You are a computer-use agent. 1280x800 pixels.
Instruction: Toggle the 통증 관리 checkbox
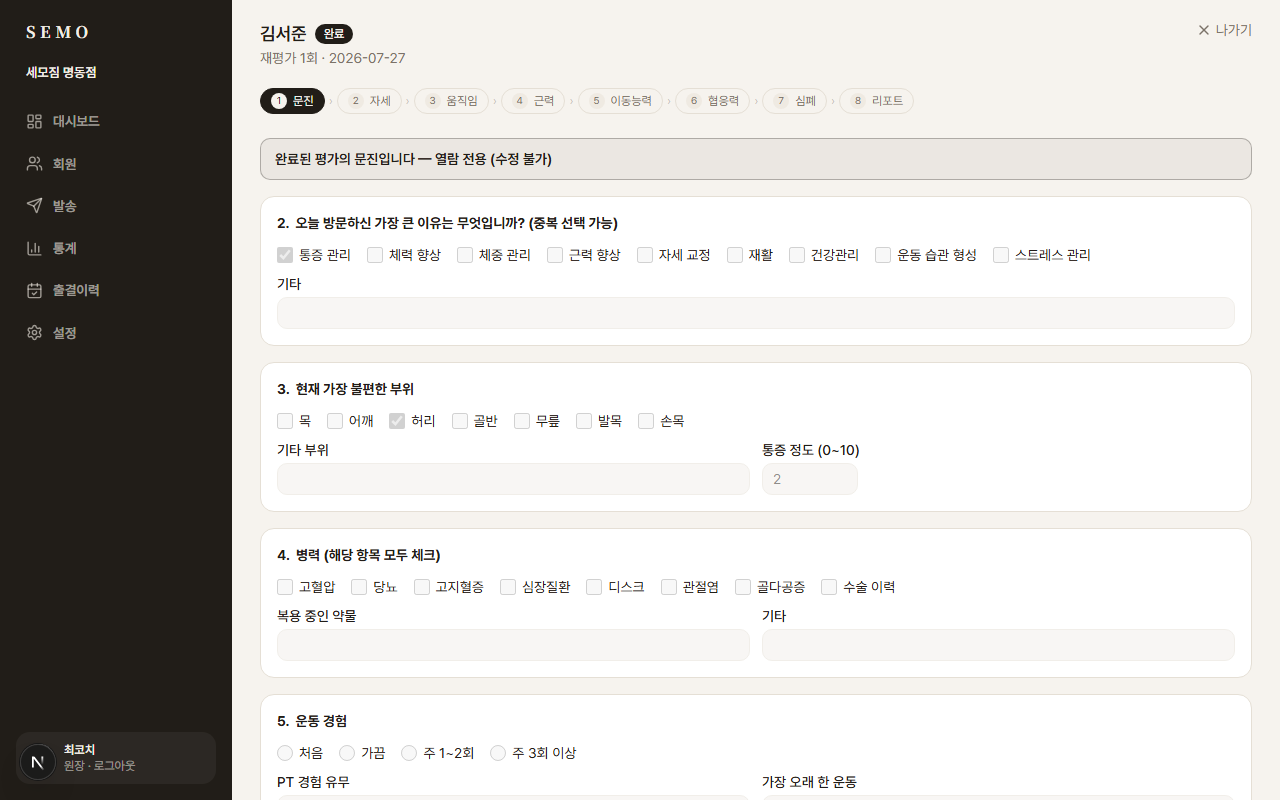(285, 255)
